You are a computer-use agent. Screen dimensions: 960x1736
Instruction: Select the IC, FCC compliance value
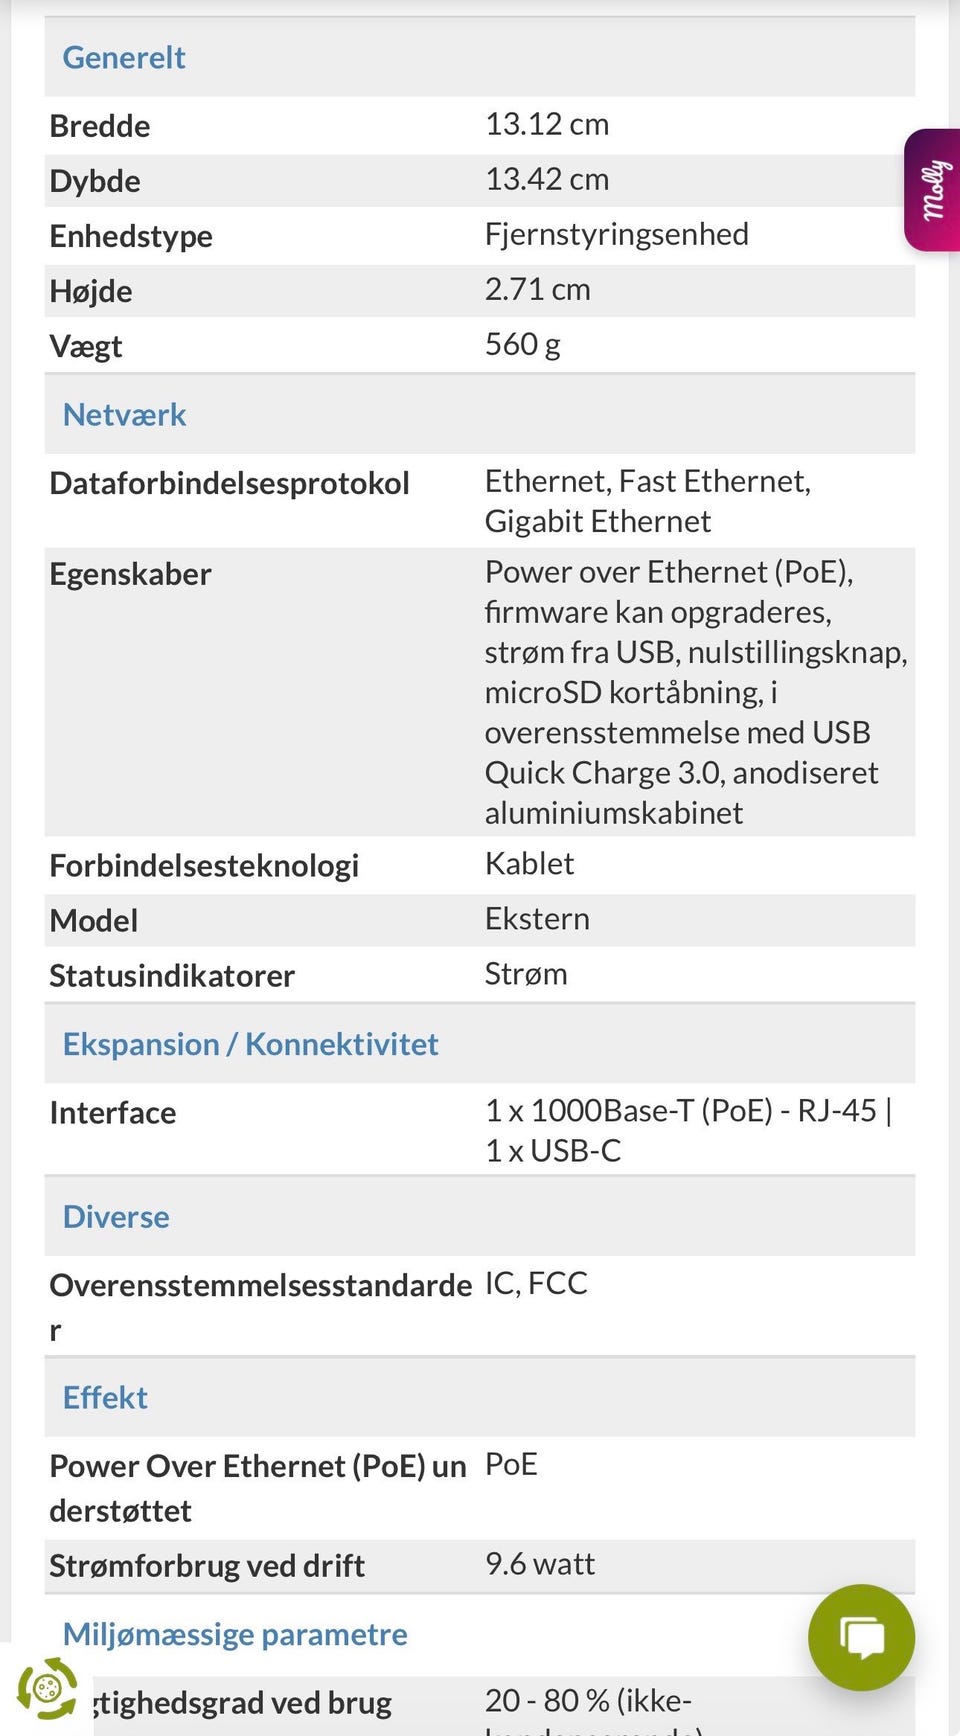(x=536, y=1283)
